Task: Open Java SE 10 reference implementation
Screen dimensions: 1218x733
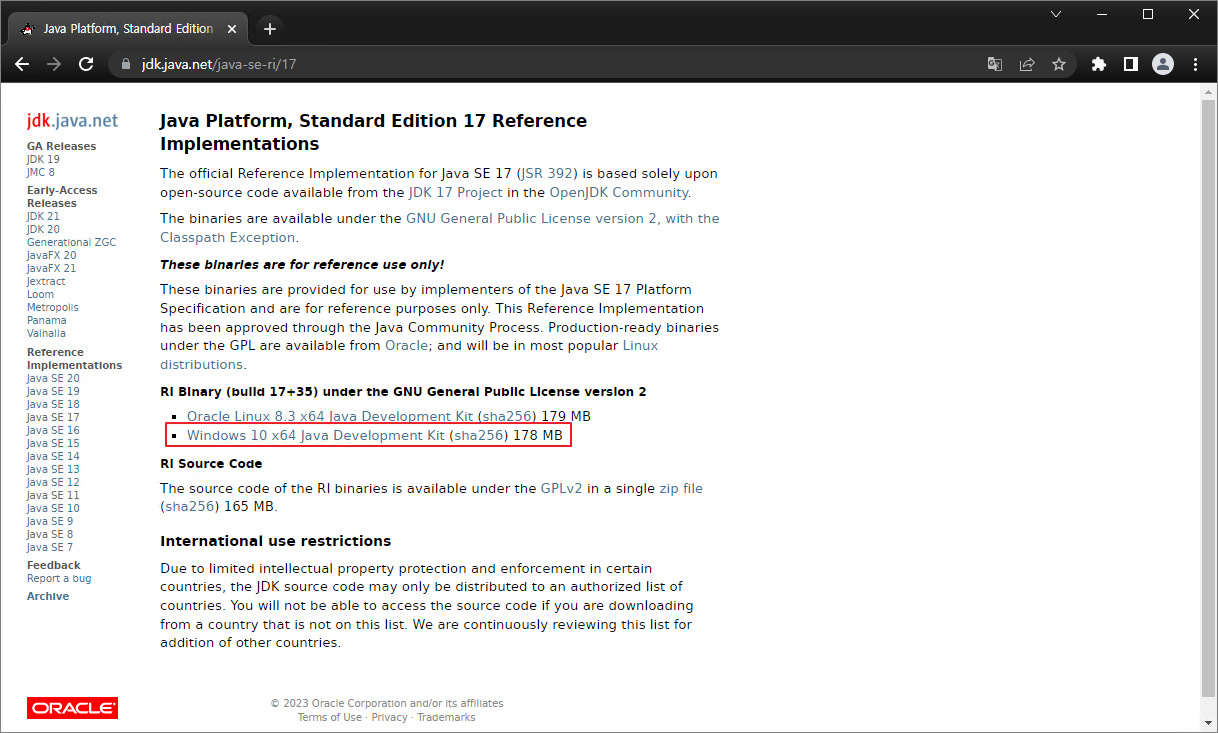Action: click(x=53, y=508)
